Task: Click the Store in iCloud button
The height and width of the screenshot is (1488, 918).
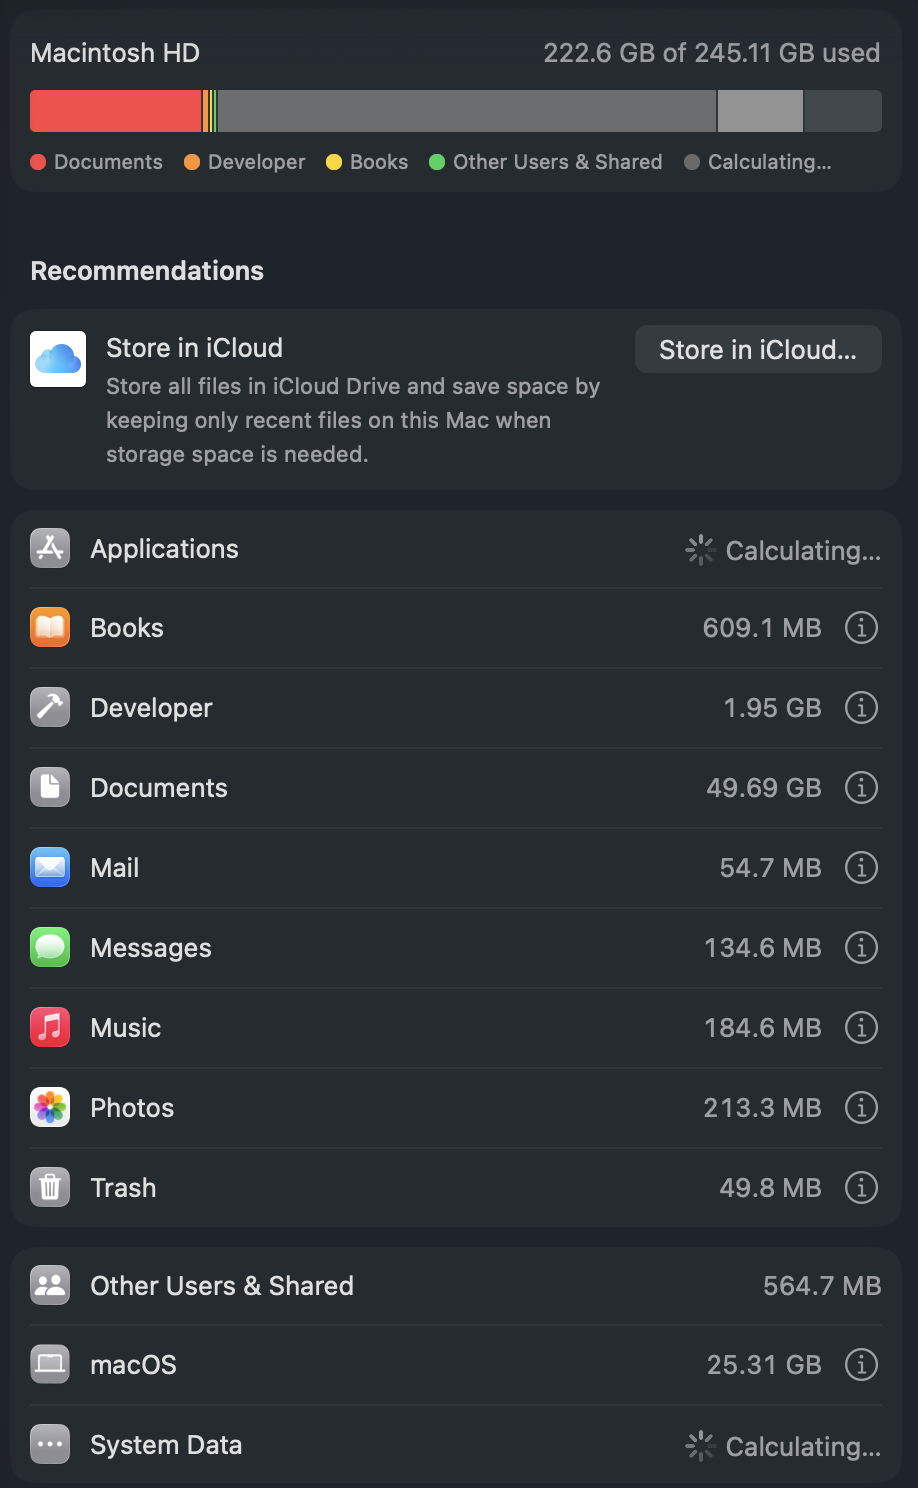Action: (758, 350)
